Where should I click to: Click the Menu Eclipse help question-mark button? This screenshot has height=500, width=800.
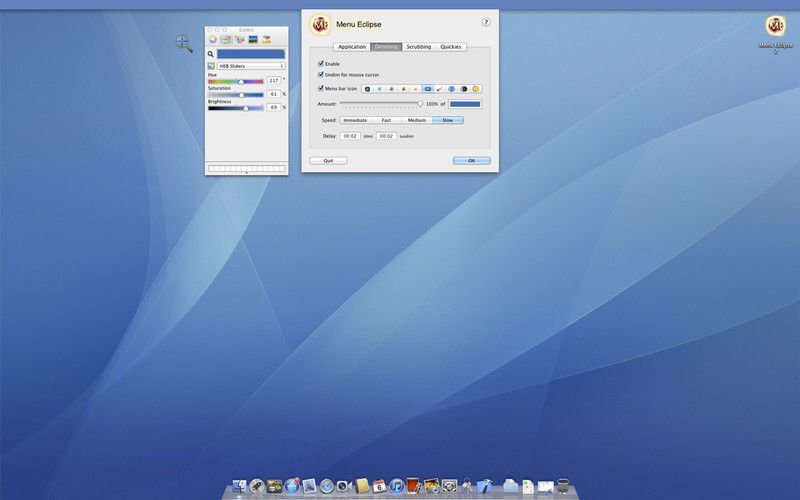486,22
